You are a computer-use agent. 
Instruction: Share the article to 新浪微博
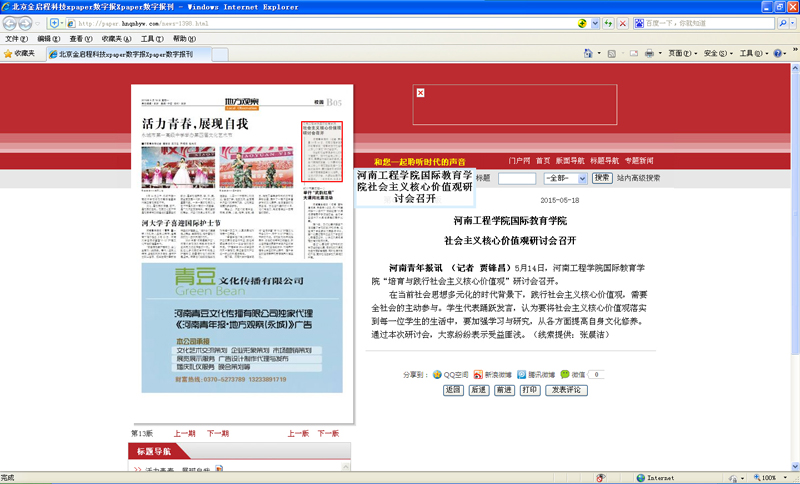[492, 374]
